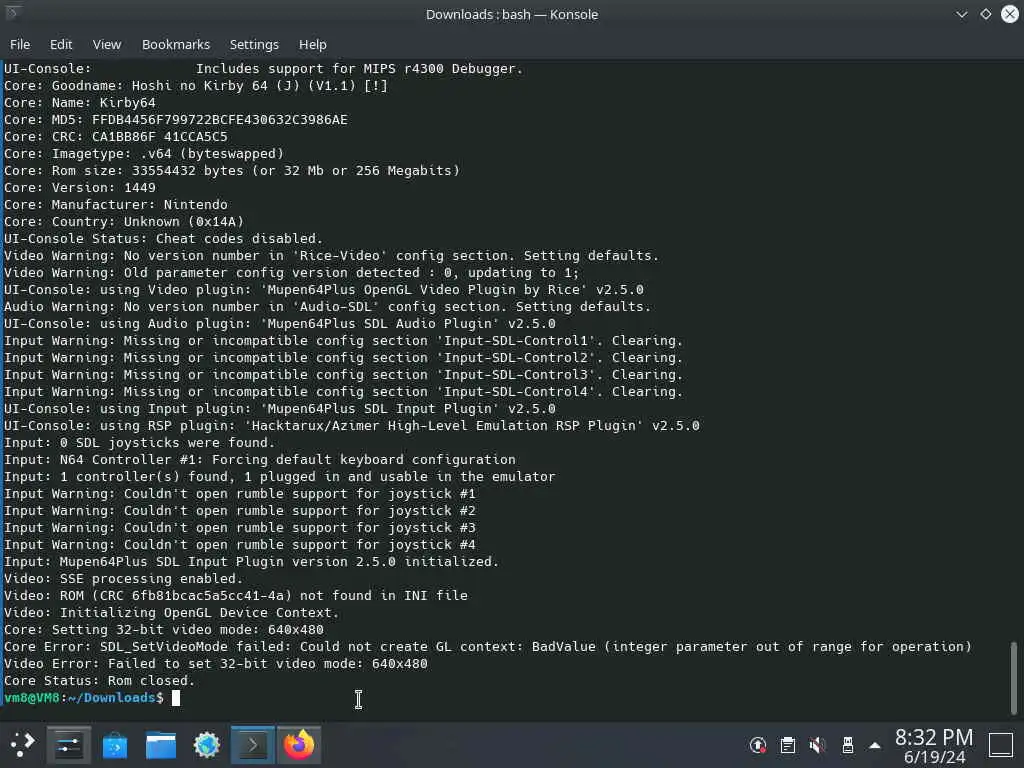This screenshot has width=1024, height=768.
Task: Click the 'Rom size: 33554432 bytes' line
Action: (232, 170)
